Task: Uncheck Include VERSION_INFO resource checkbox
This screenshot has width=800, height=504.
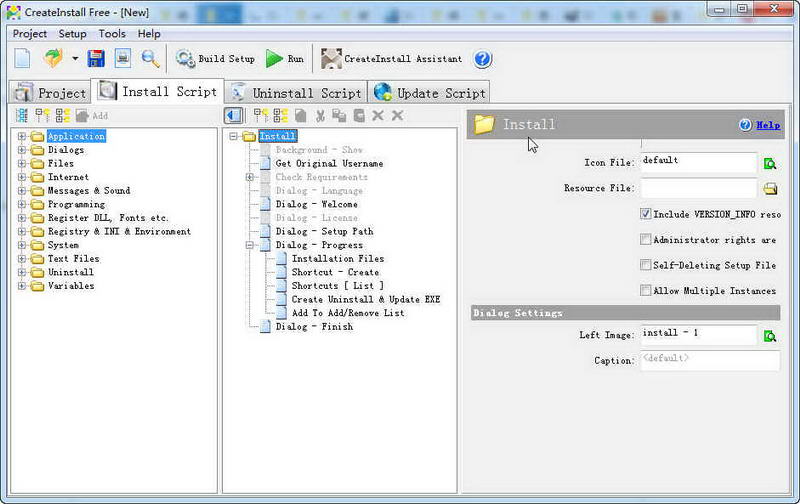Action: (645, 214)
